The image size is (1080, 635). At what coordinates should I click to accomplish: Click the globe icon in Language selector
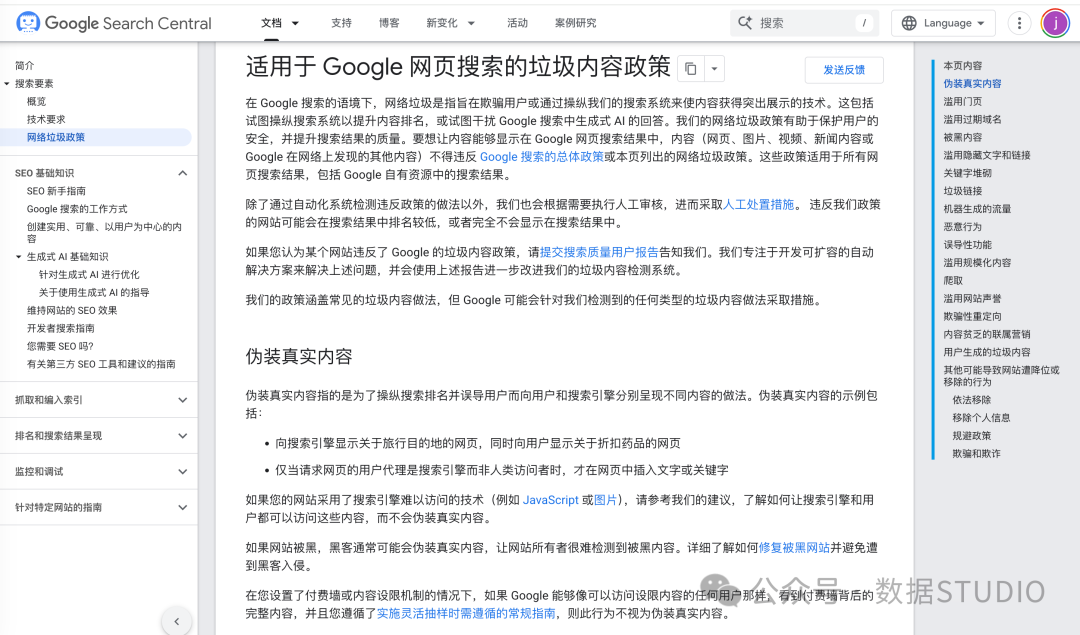(909, 23)
